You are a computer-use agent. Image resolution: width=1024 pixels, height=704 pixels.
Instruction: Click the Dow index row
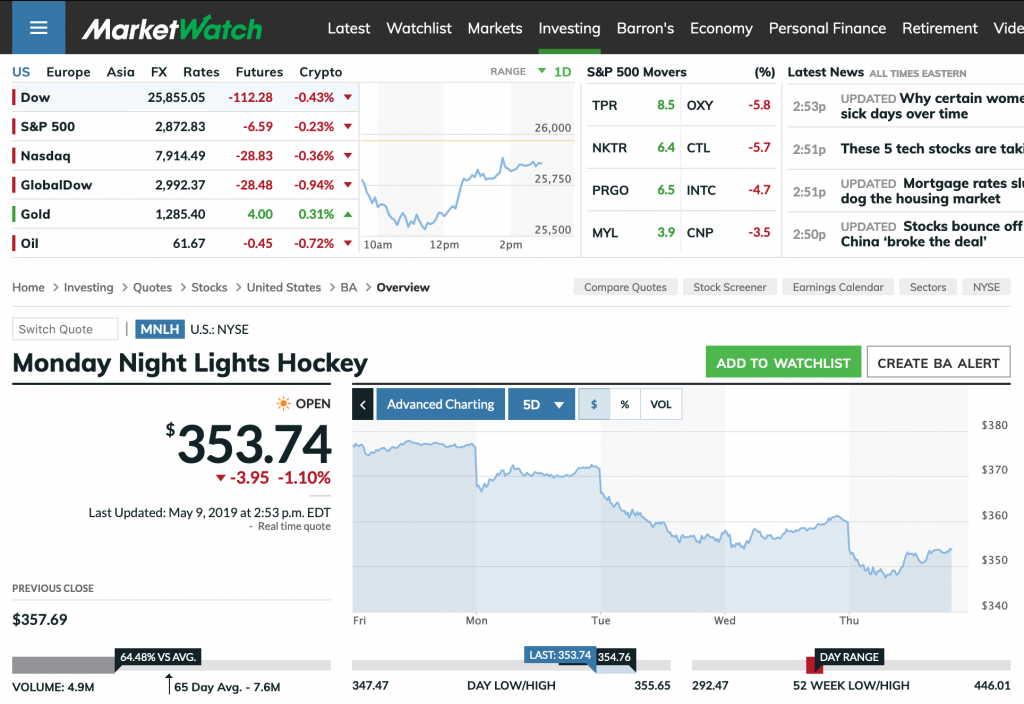185,97
